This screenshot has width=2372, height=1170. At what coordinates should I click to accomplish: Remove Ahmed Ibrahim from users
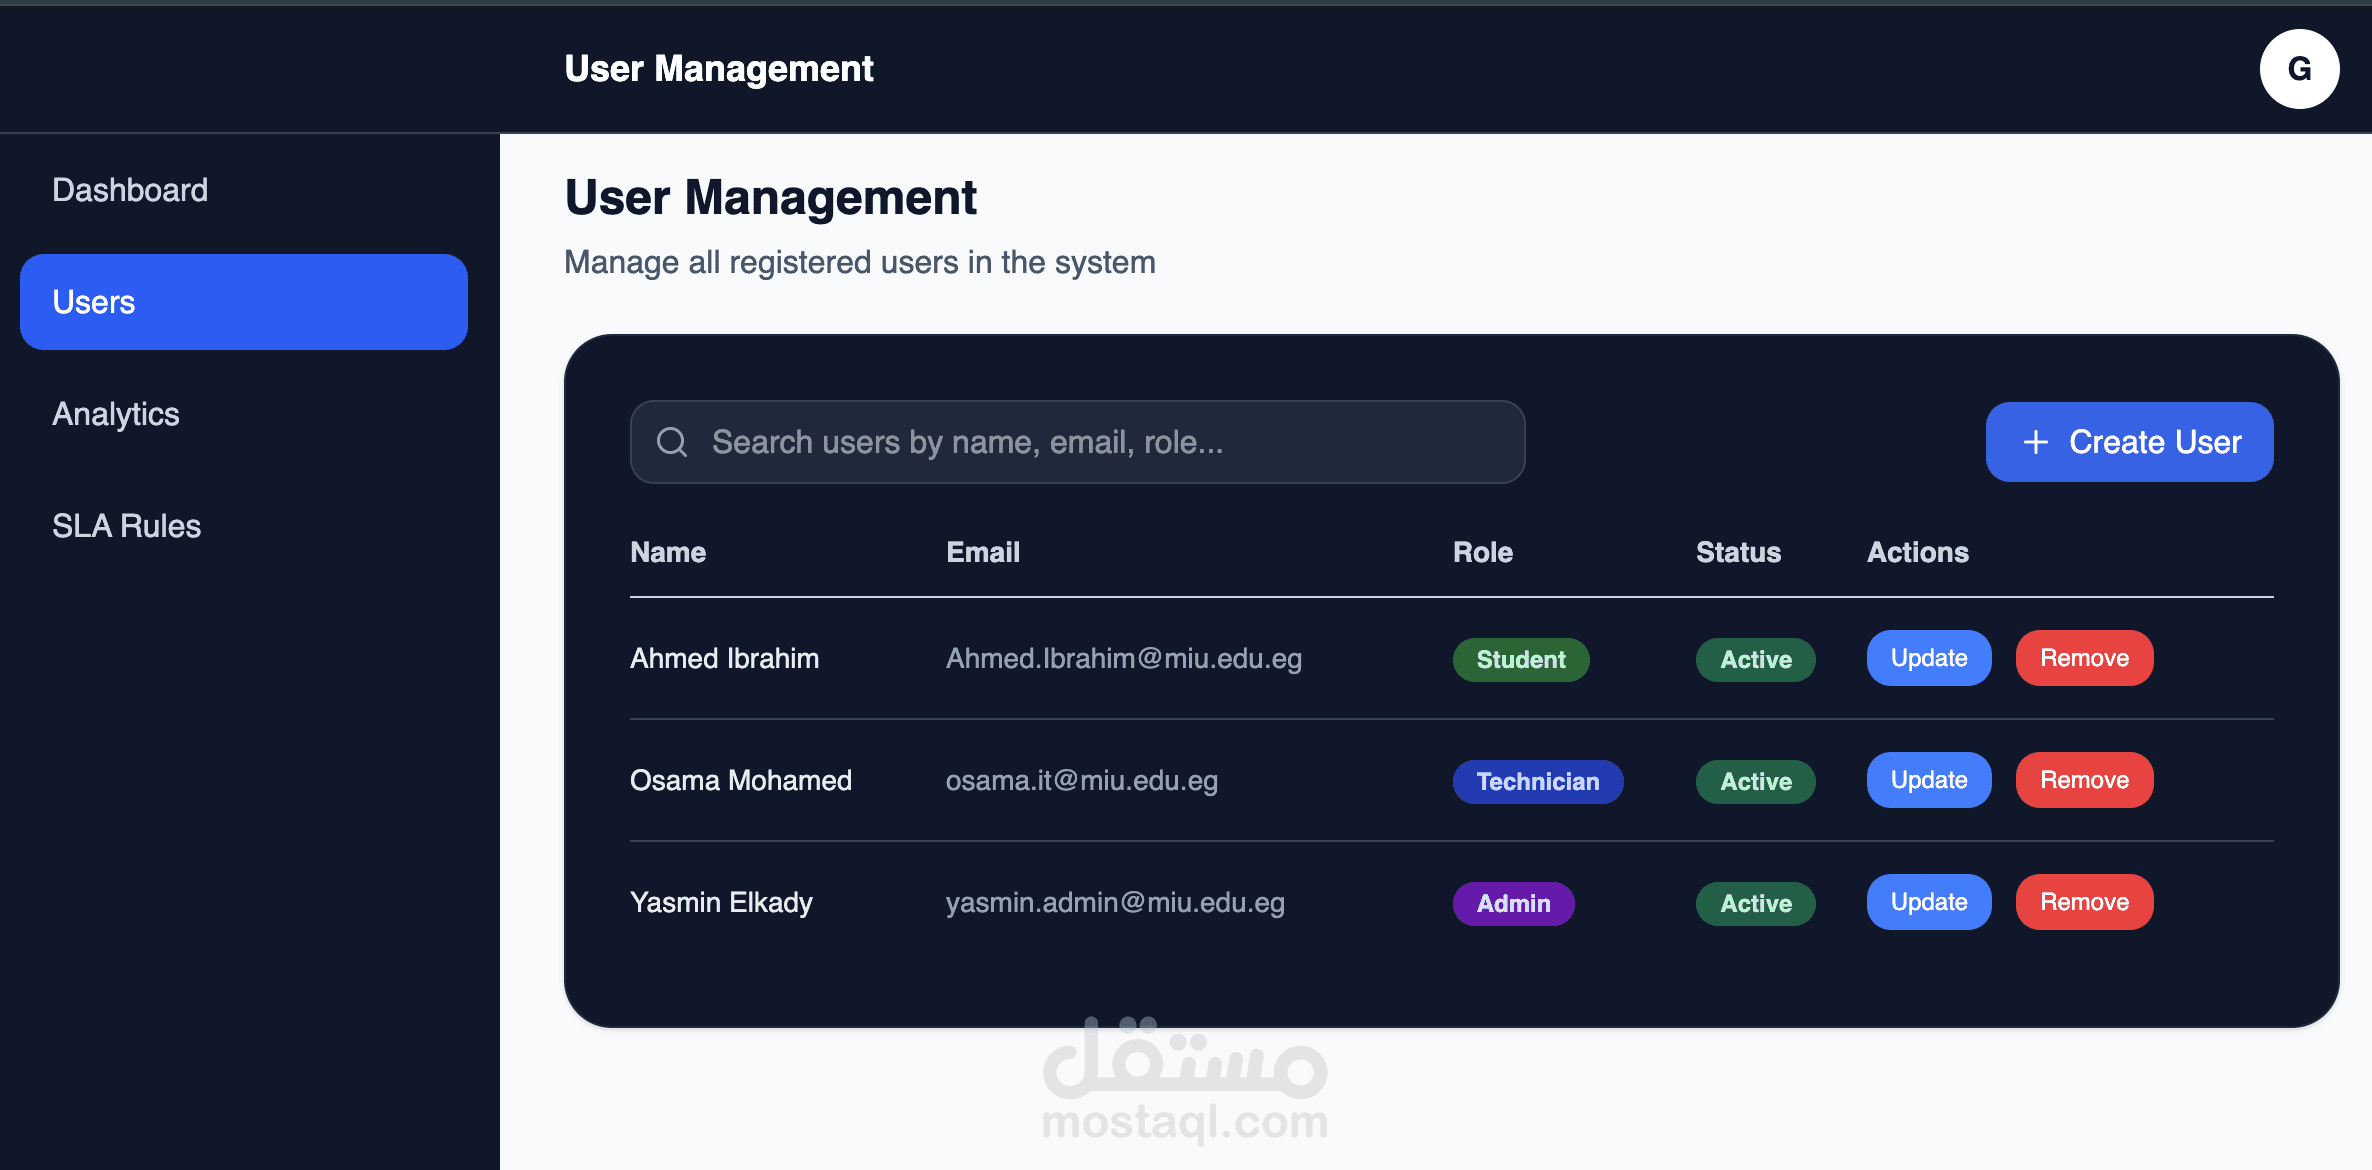[x=2084, y=658]
